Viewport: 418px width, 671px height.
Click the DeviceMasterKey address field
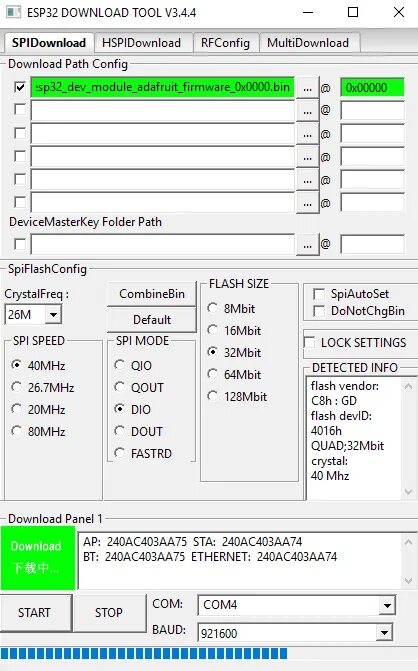click(x=372, y=244)
